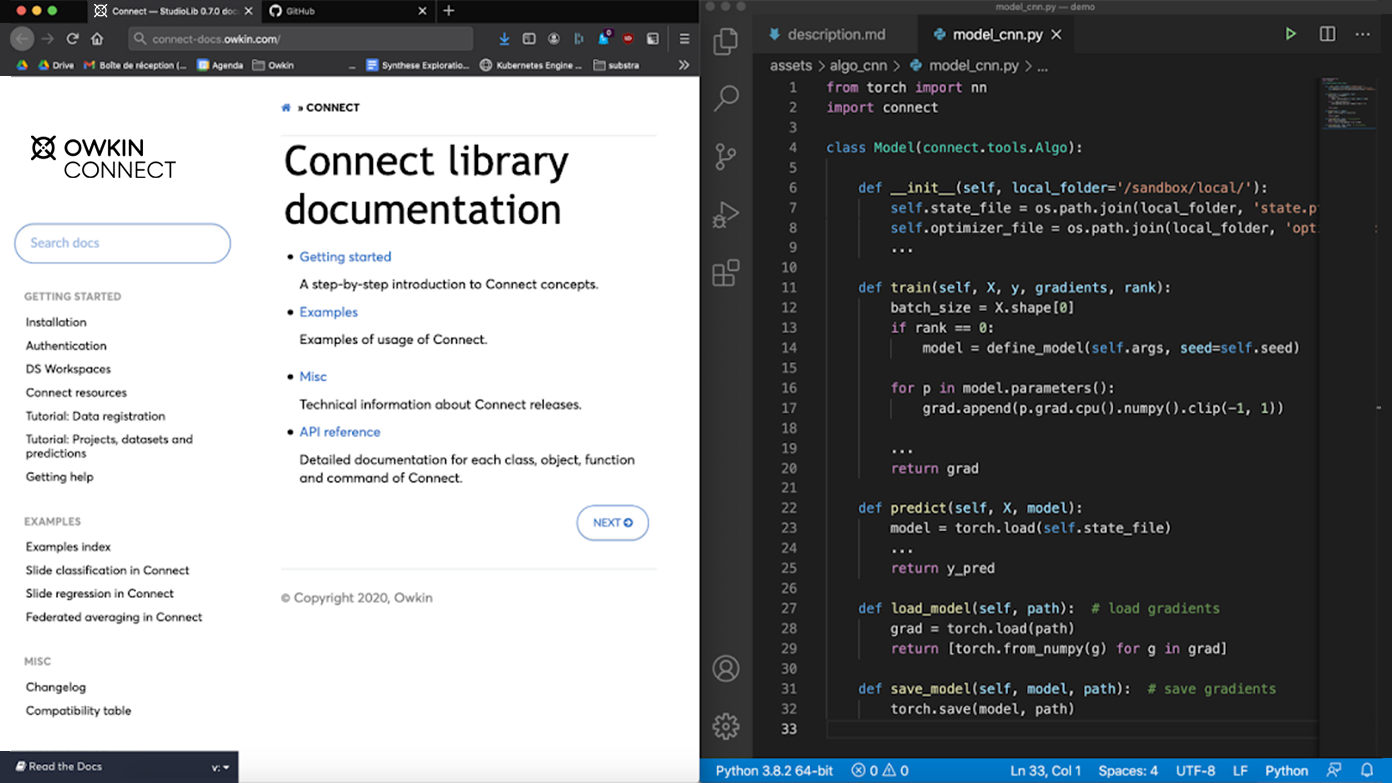The height and width of the screenshot is (783, 1392).
Task: Select Python interpreter 3.8.2 64-bit
Action: coord(774,771)
